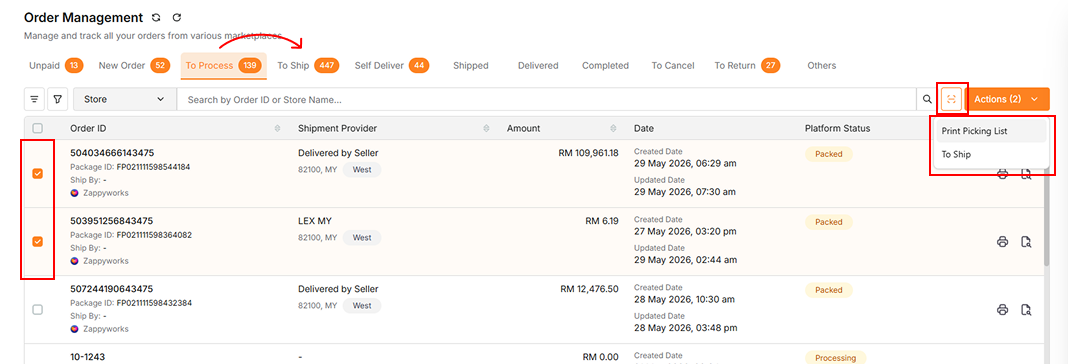
Task: Click Package ID FP021111598432384
Action: pyautogui.click(x=154, y=303)
